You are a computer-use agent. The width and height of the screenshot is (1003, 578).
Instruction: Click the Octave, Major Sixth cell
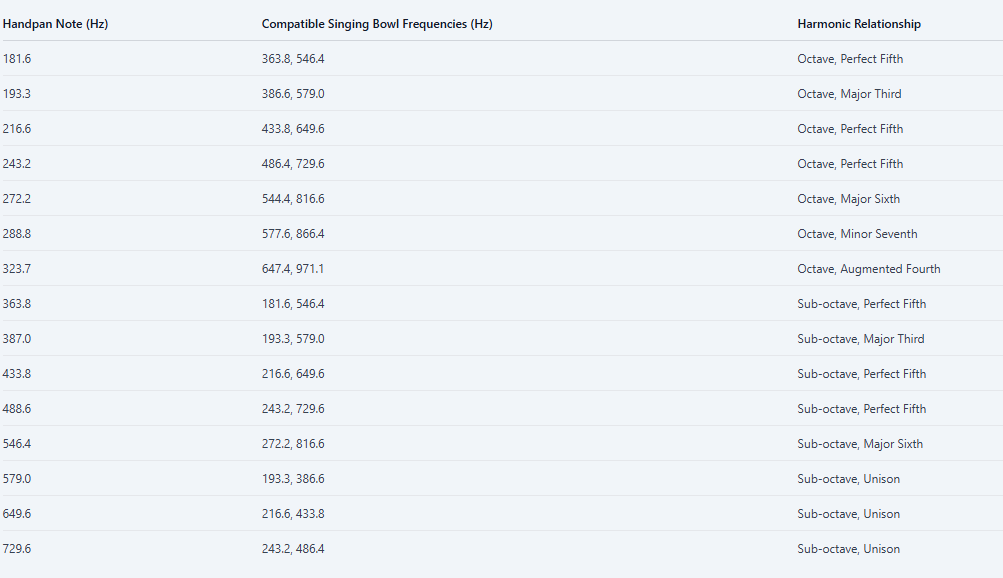point(848,199)
